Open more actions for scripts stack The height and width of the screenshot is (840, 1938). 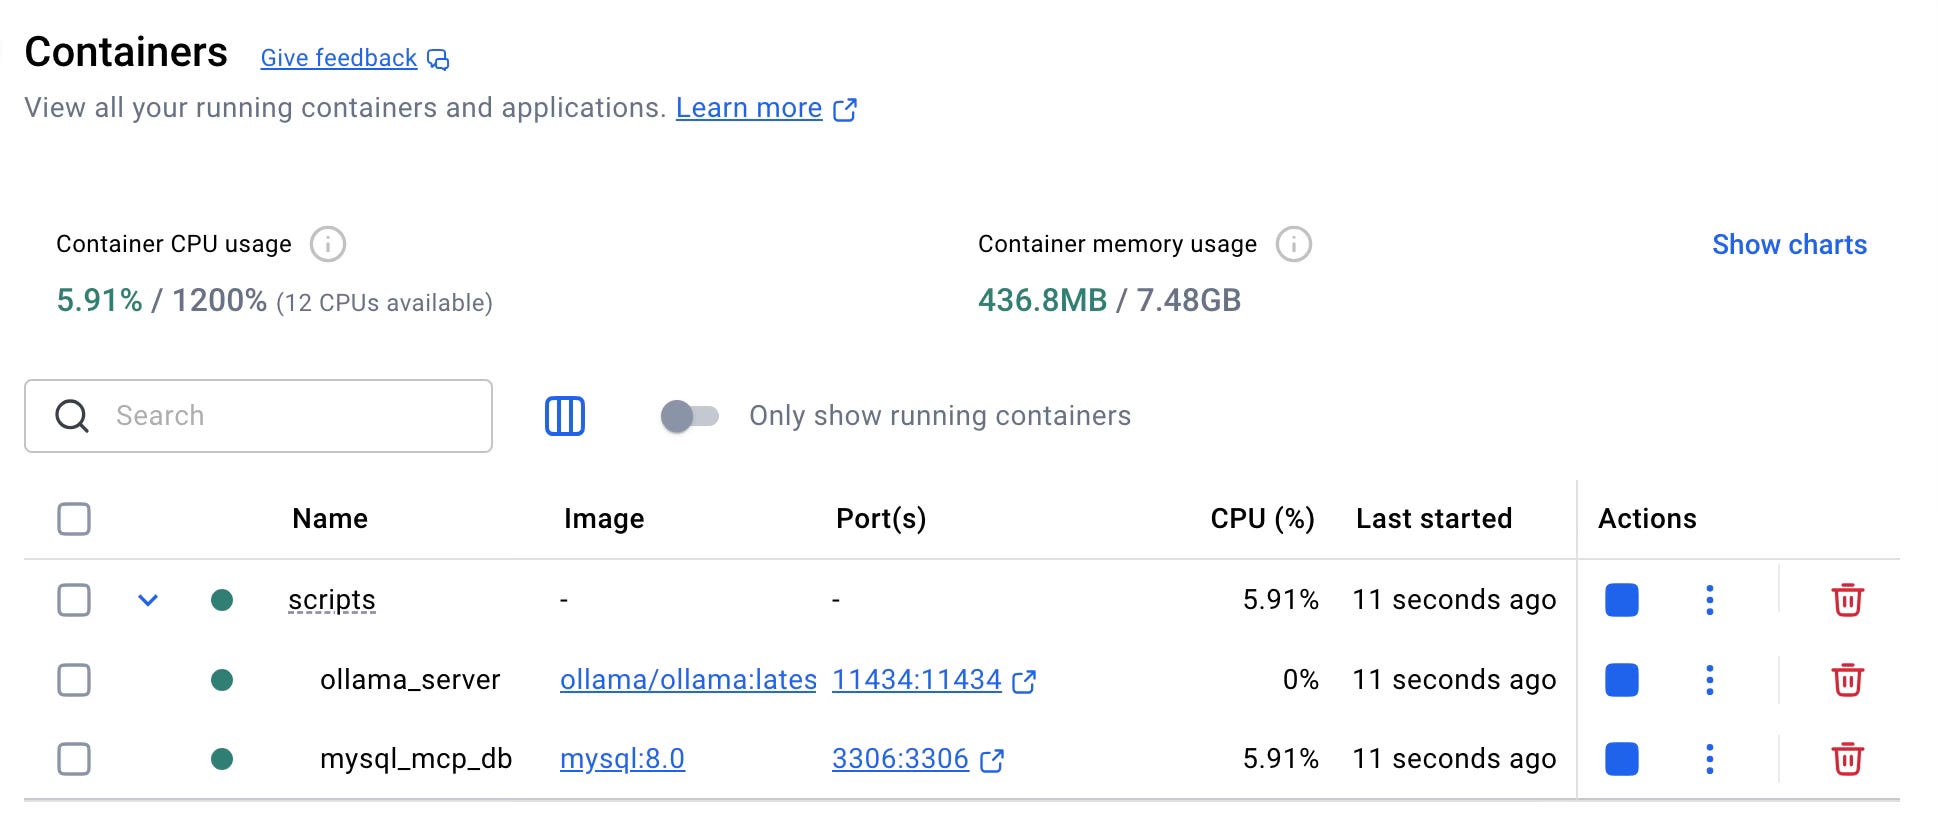coord(1709,600)
